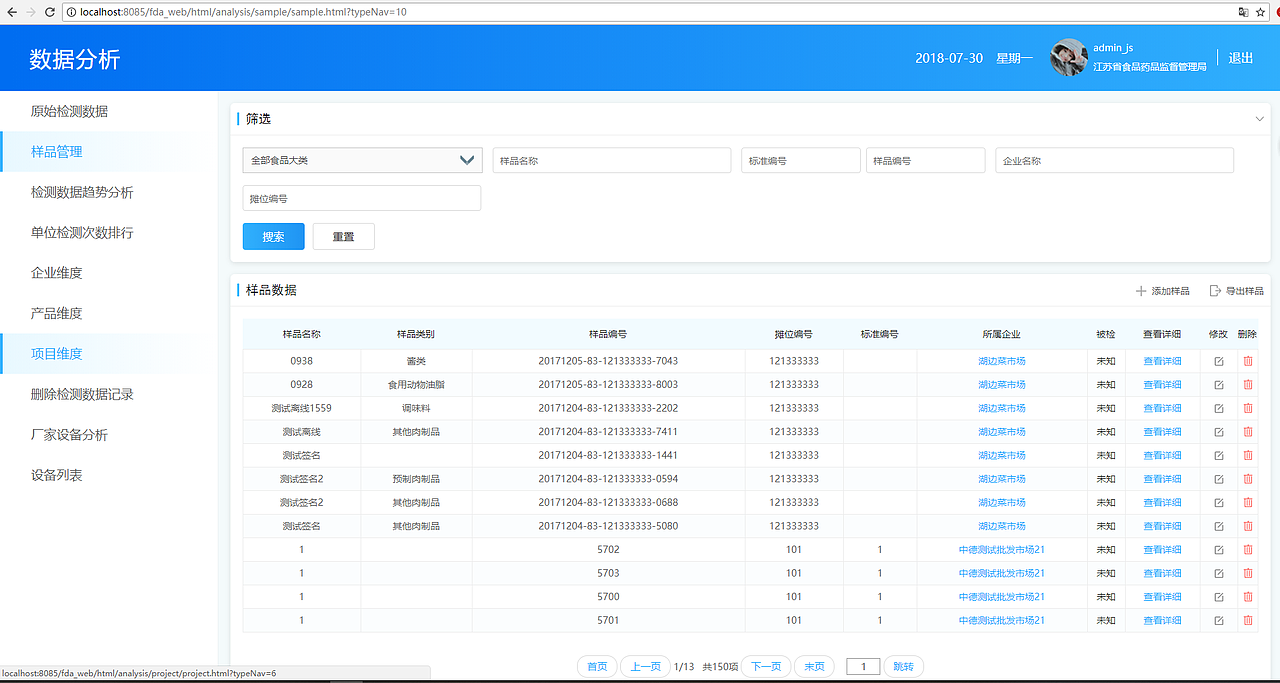Image resolution: width=1280 pixels, height=683 pixels.
Task: Go to 下一页 next page
Action: pyautogui.click(x=766, y=667)
